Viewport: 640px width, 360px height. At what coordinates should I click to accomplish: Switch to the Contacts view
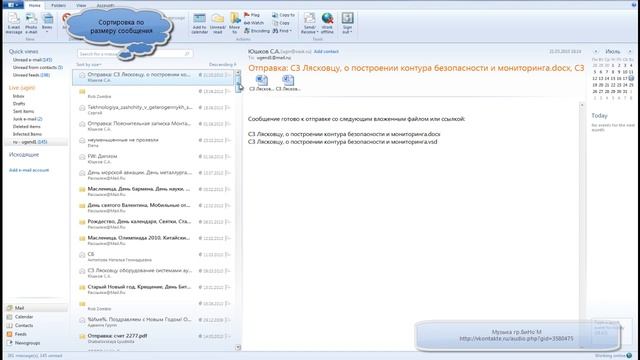pyautogui.click(x=36, y=325)
